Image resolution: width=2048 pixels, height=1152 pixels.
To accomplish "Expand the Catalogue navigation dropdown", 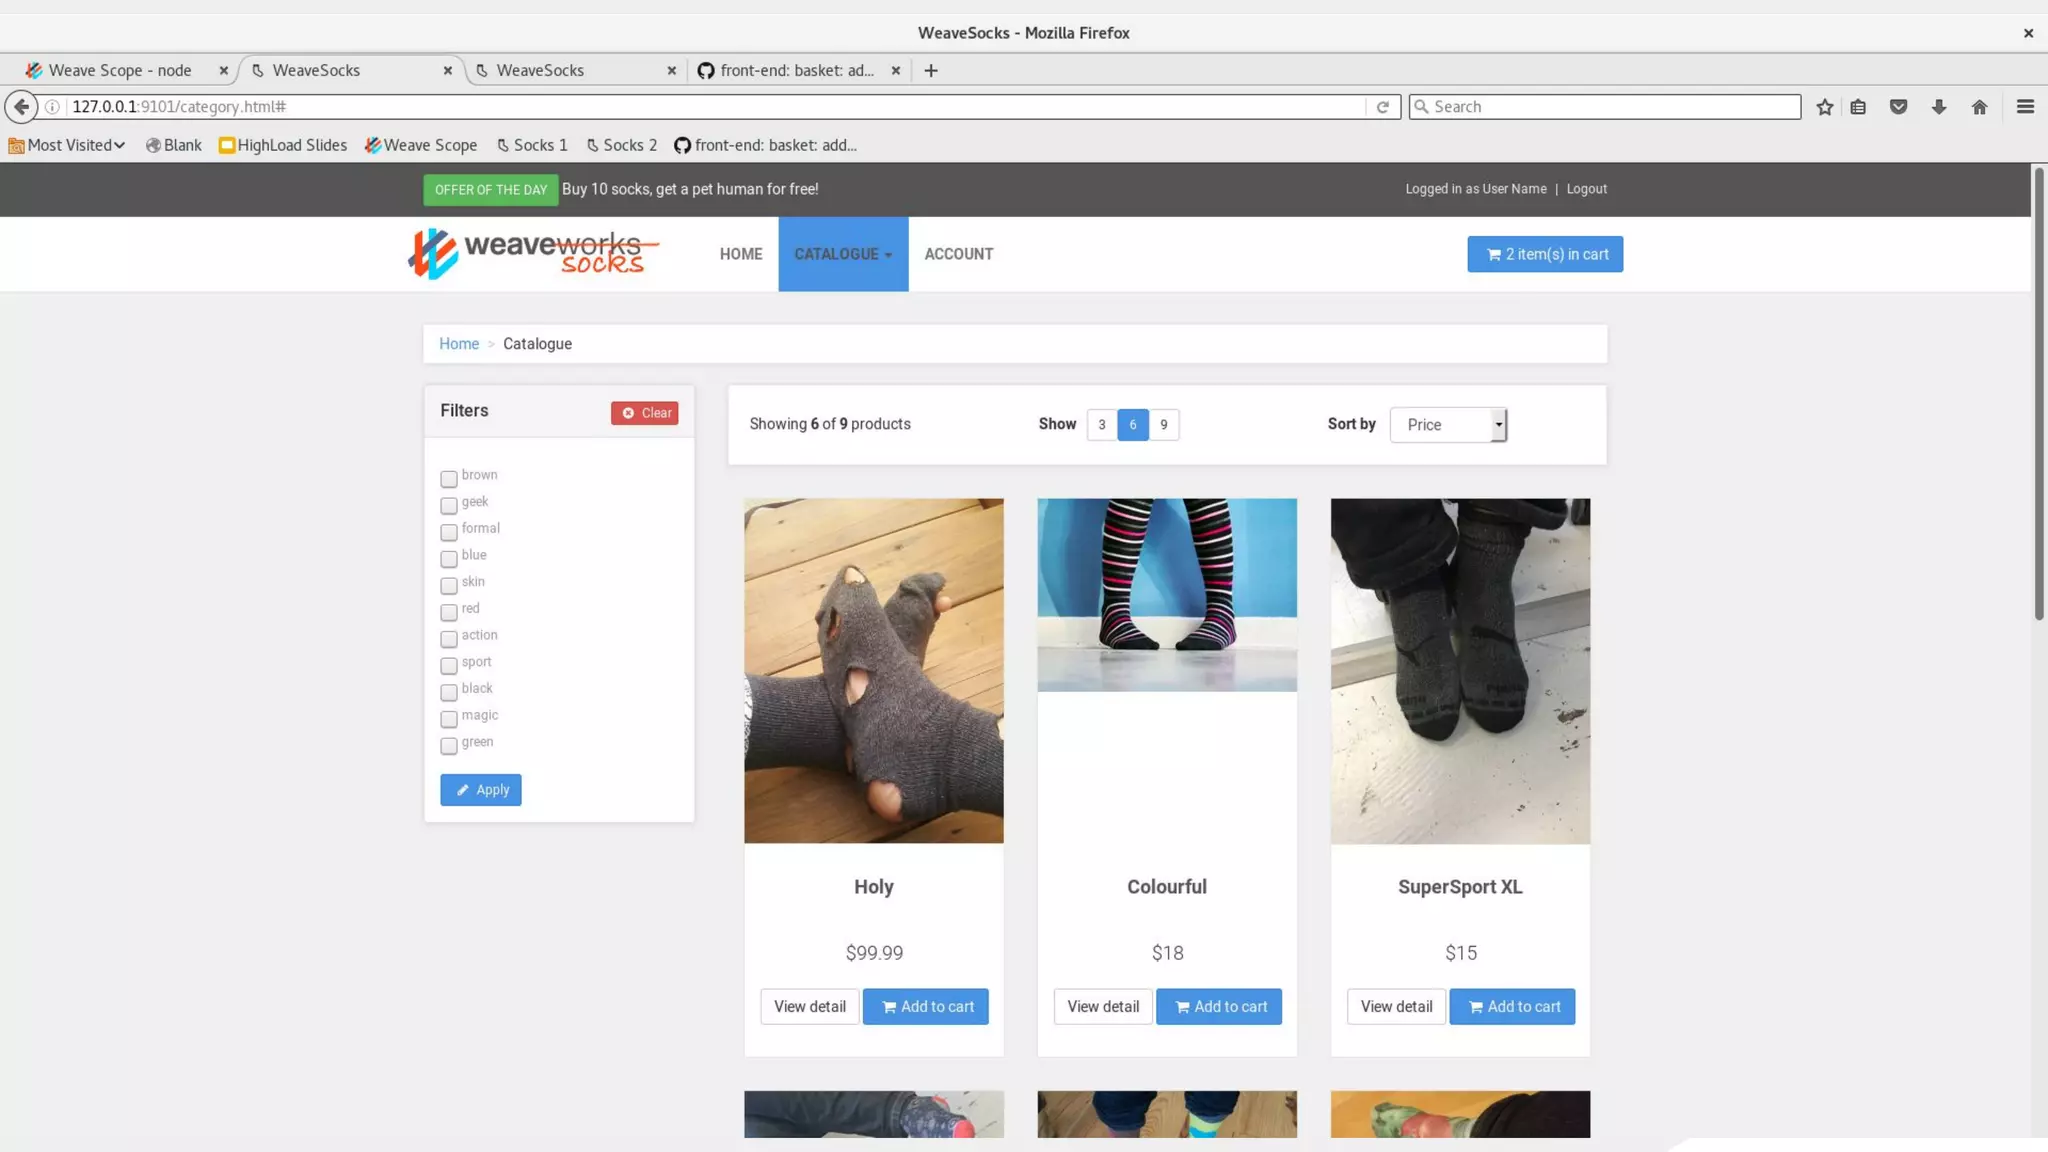I will (x=842, y=254).
